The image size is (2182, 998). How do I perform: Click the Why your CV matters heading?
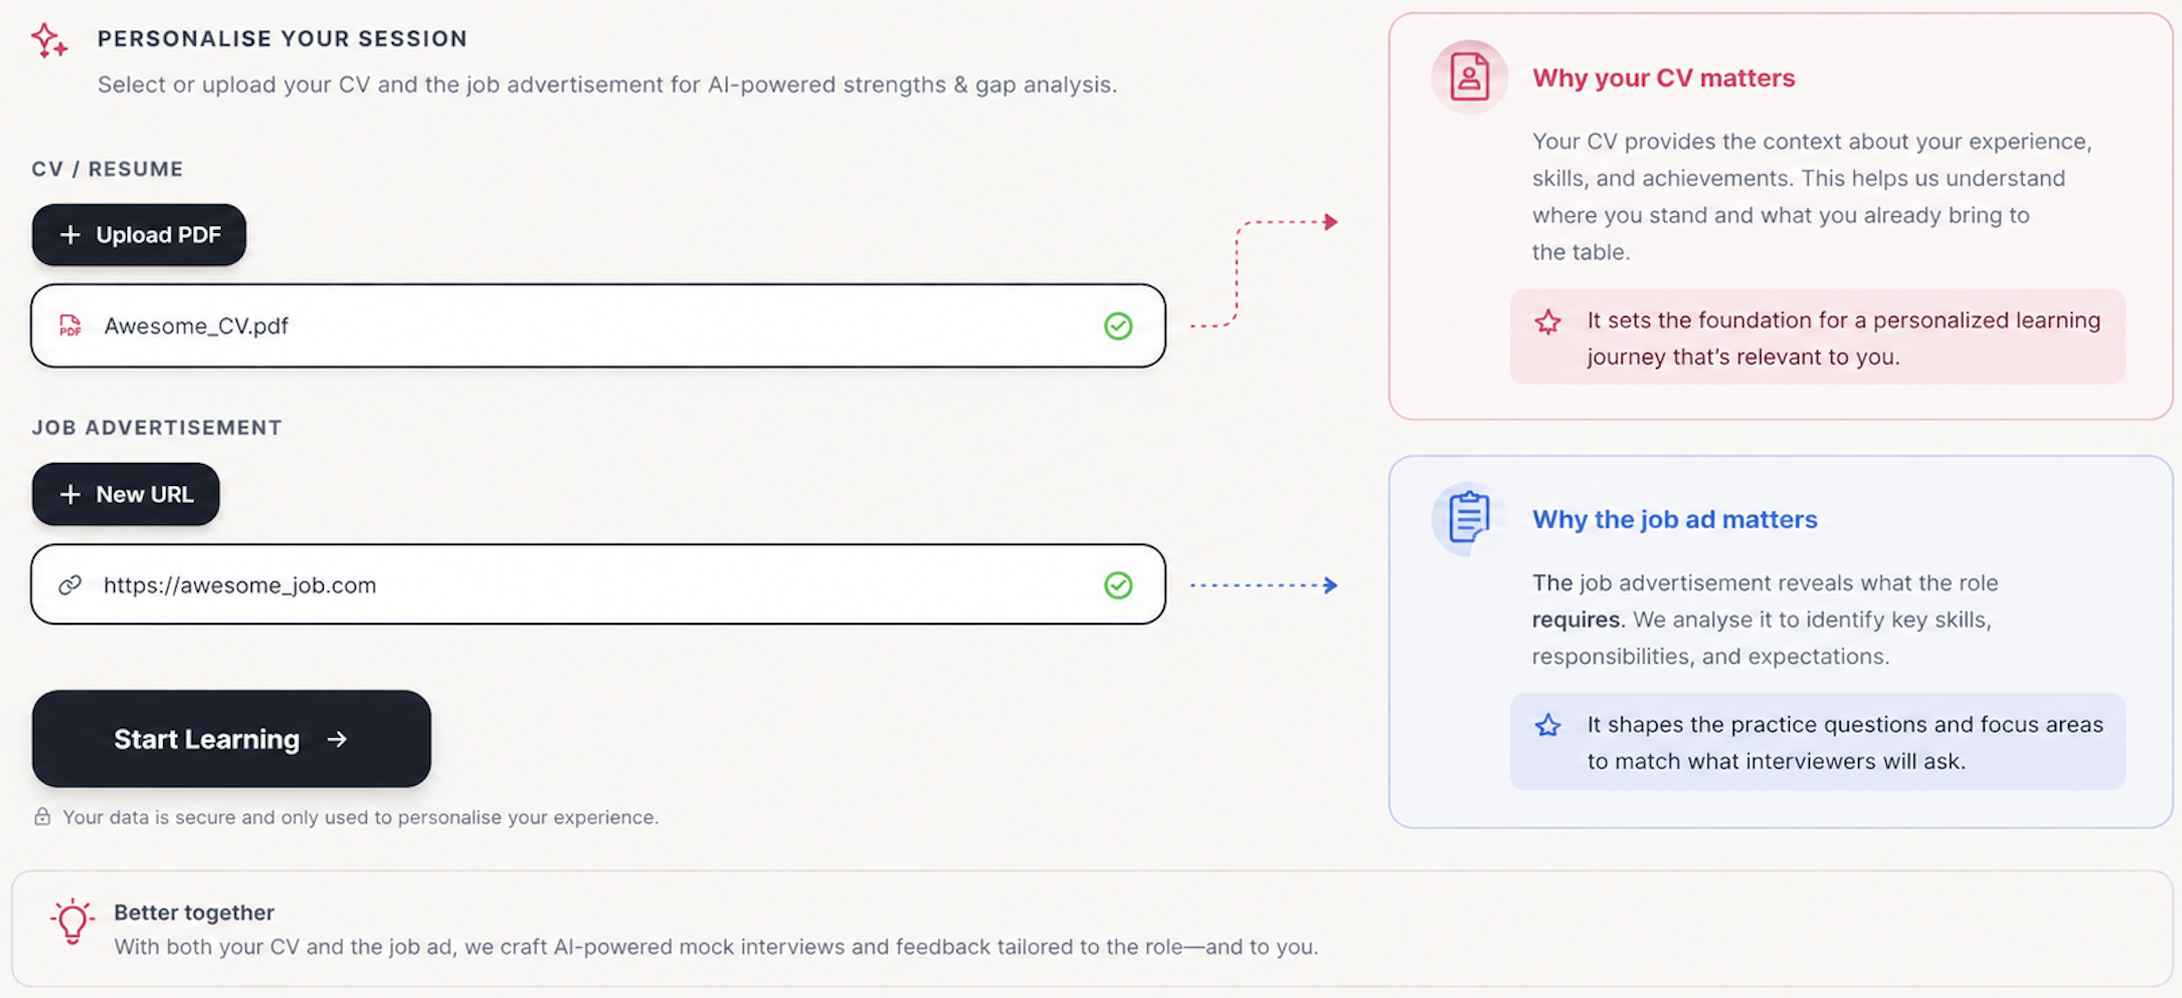pos(1663,77)
